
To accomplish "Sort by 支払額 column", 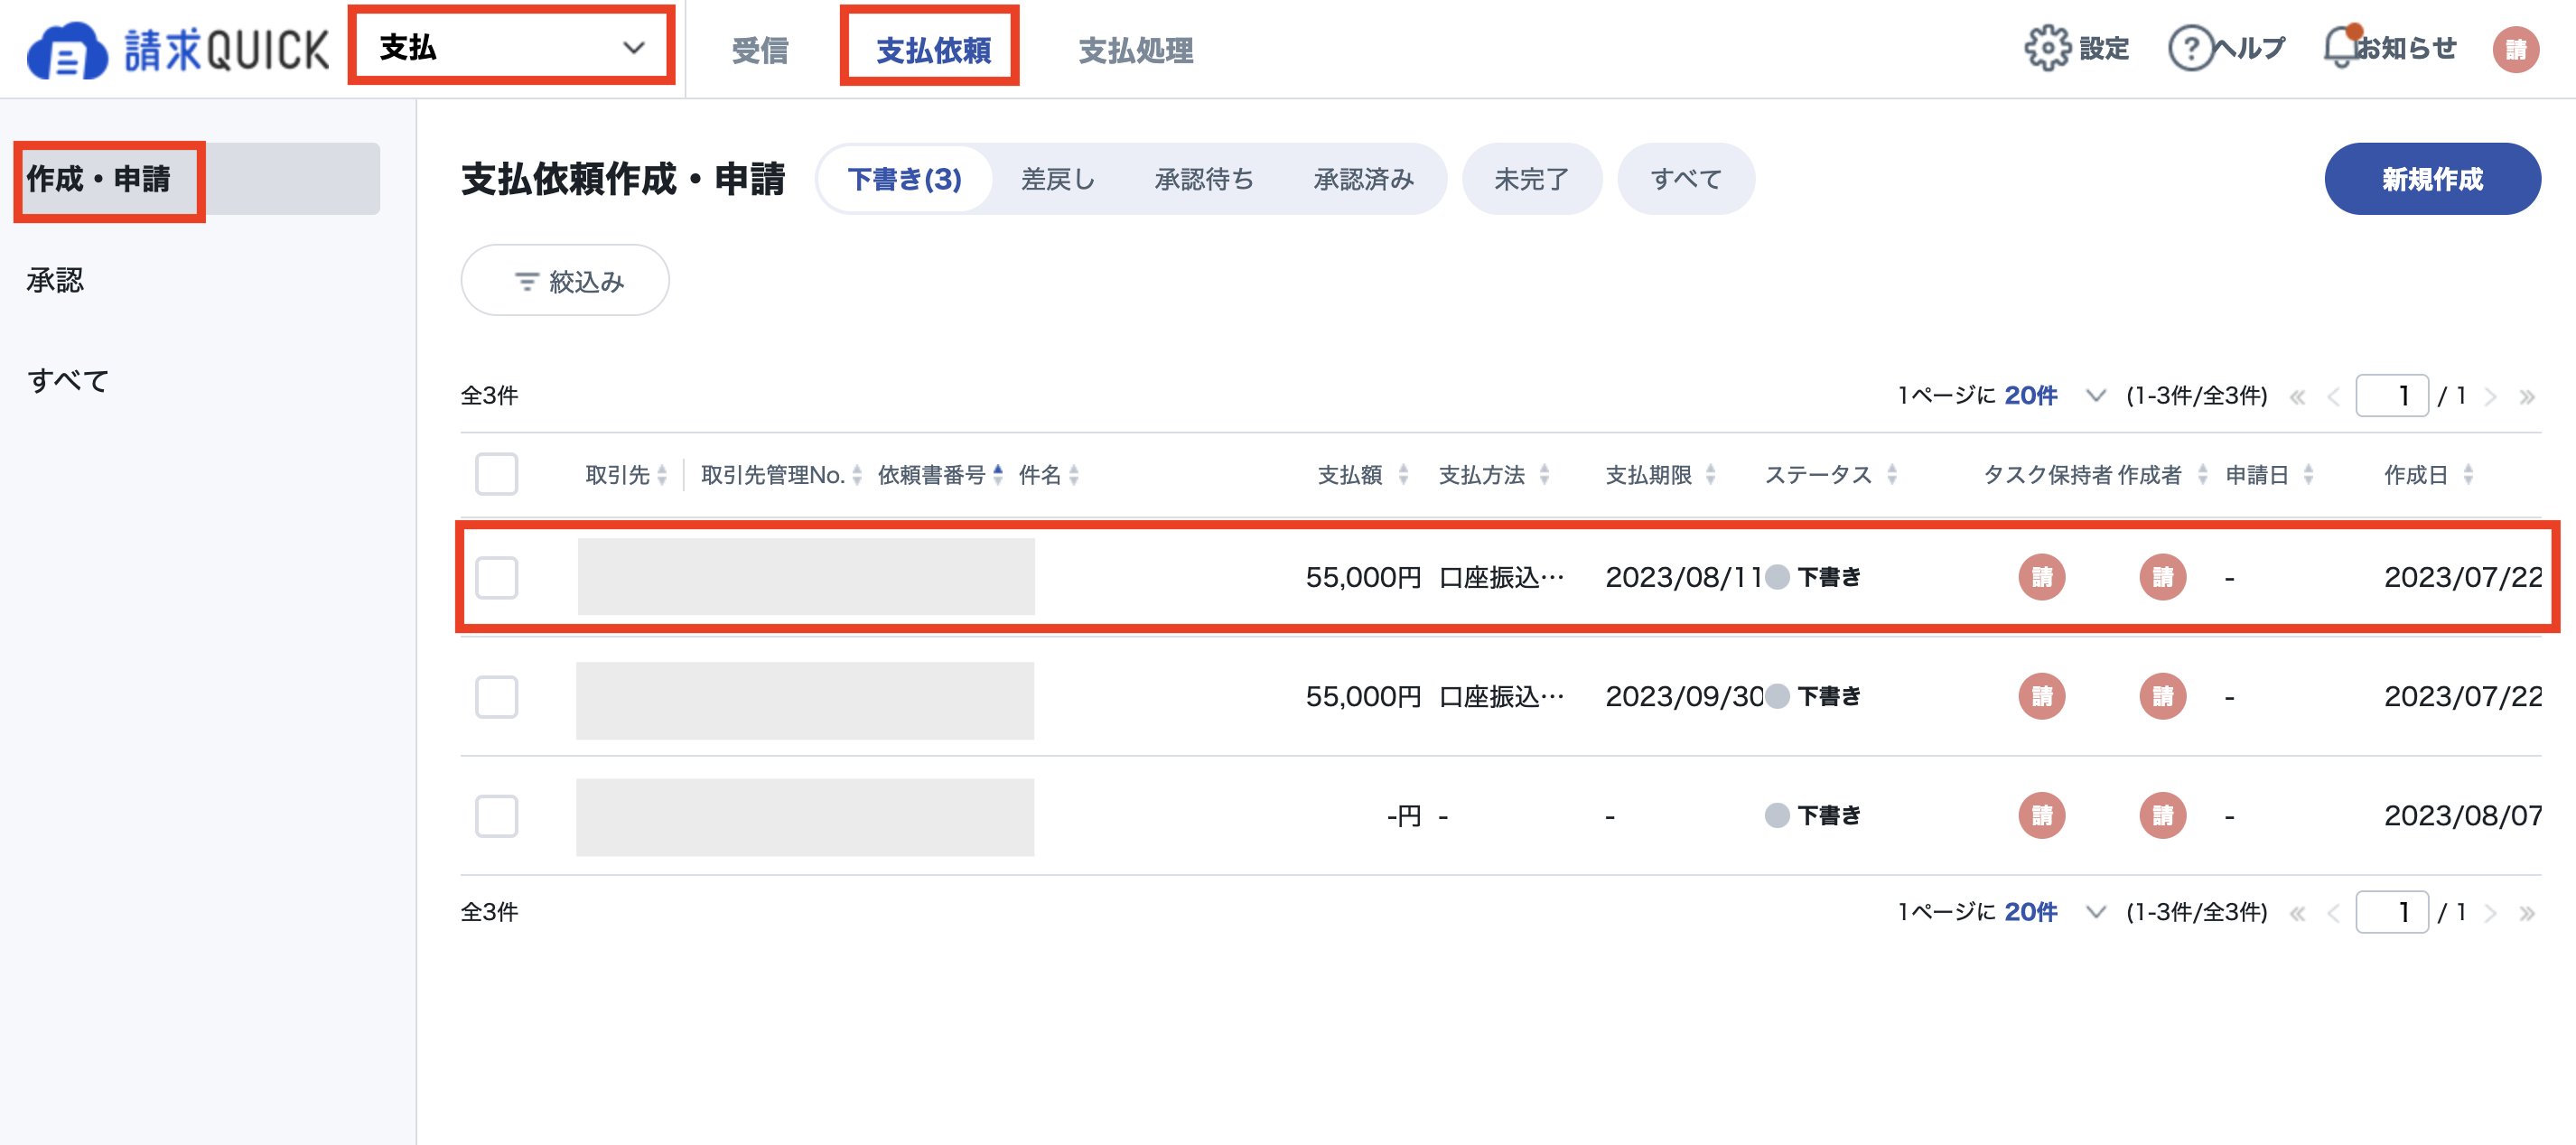I will 1403,475.
